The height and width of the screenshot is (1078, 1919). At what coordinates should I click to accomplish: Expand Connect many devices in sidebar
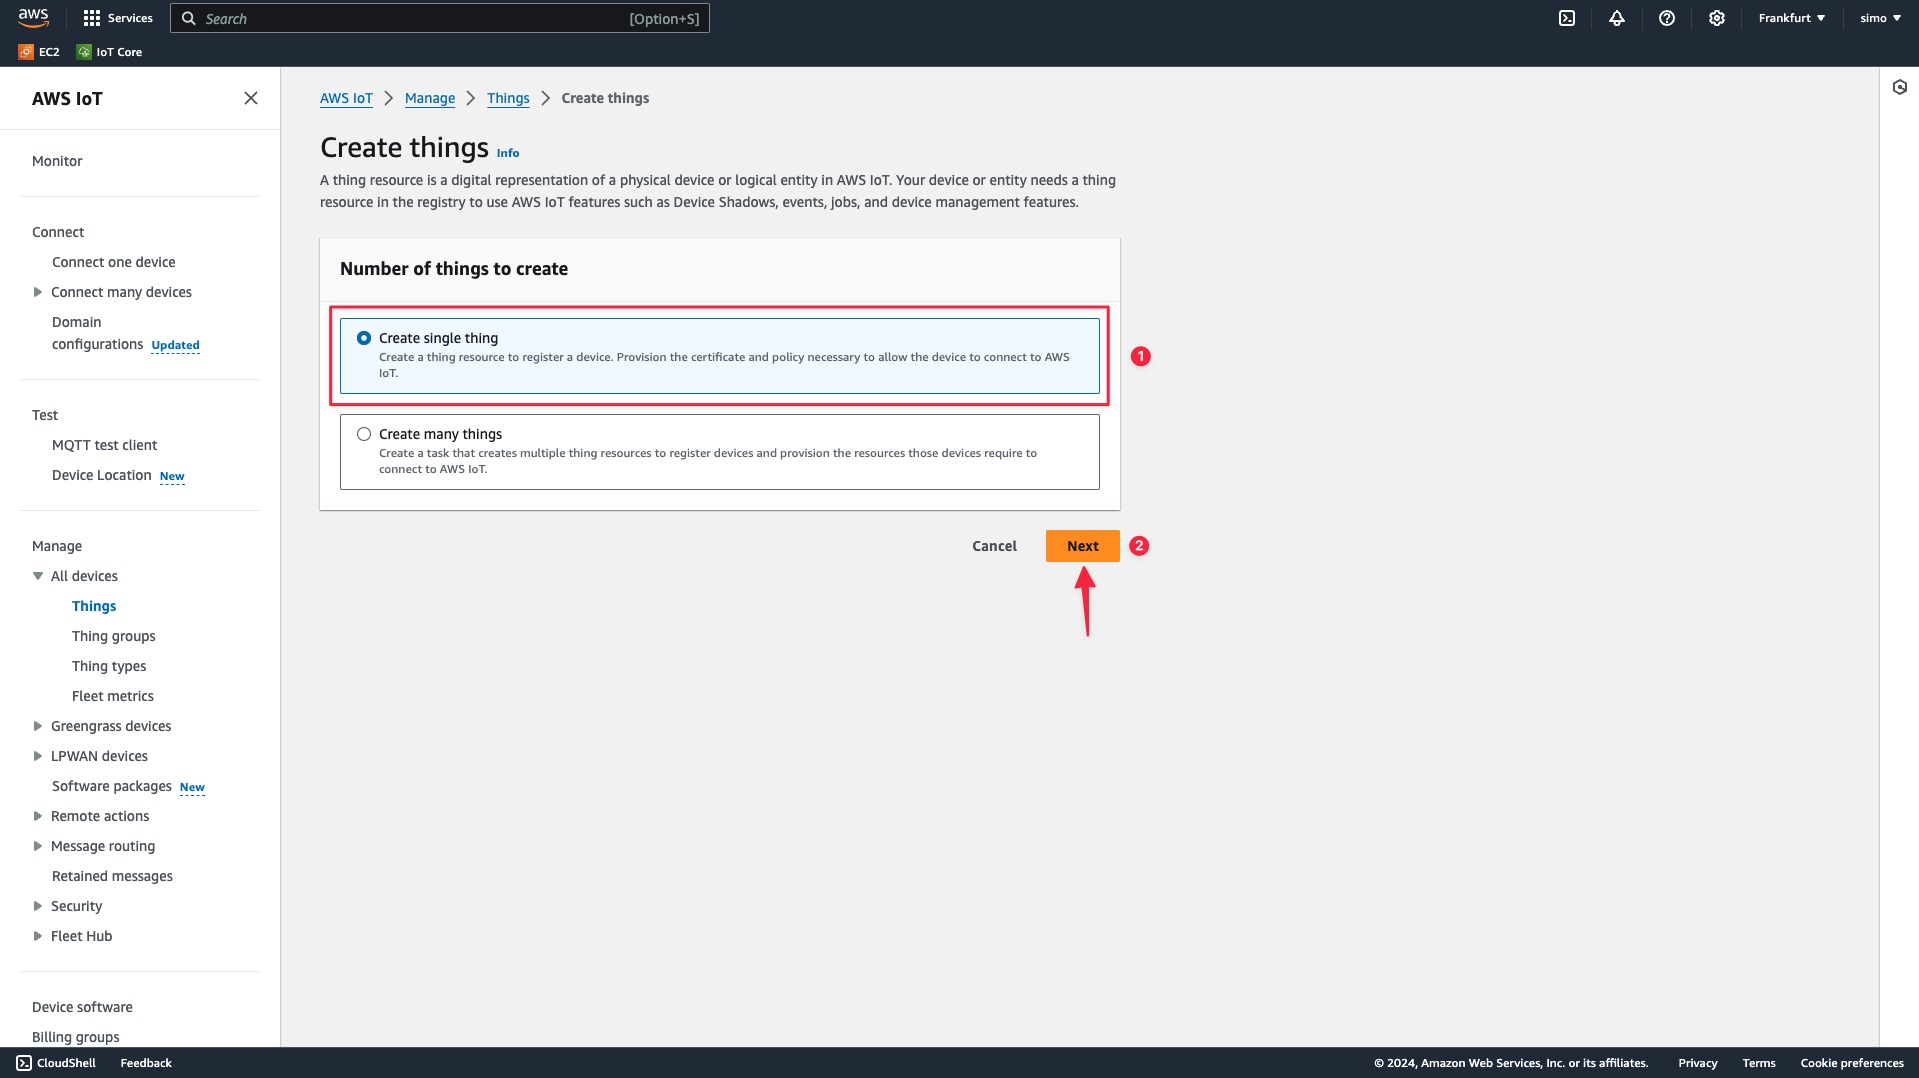point(38,292)
